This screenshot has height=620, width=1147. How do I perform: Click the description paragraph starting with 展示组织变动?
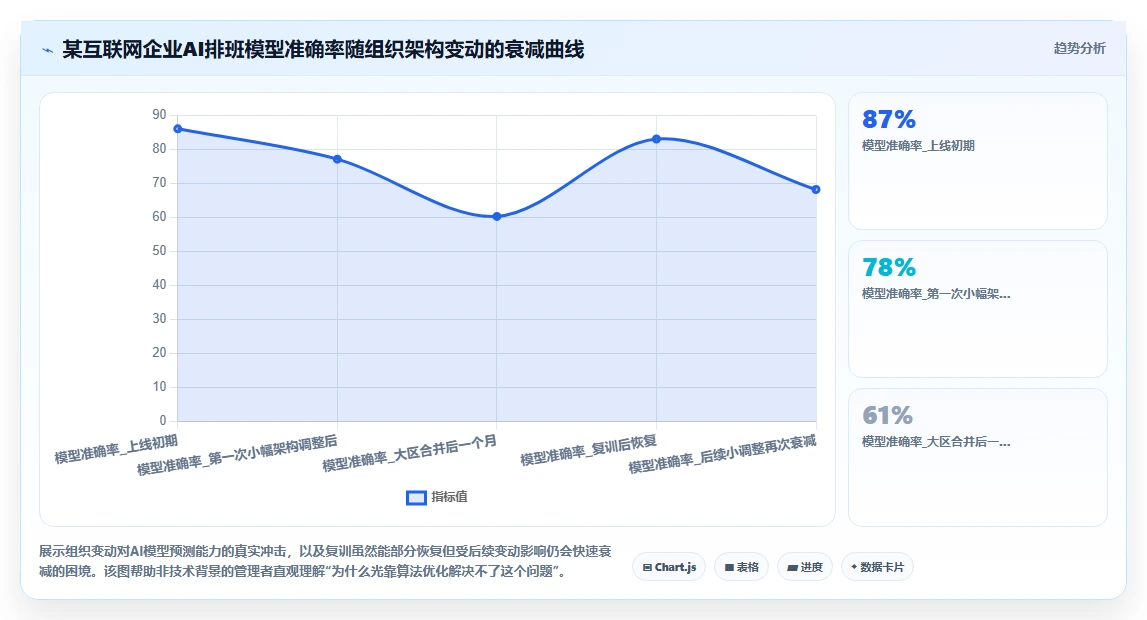tap(326, 562)
